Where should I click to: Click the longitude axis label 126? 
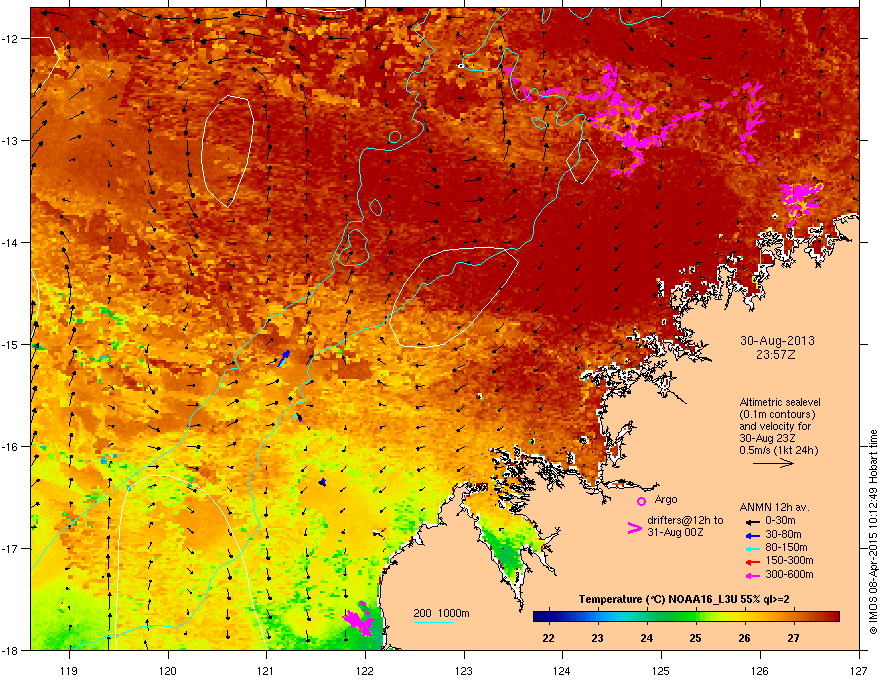tap(760, 670)
